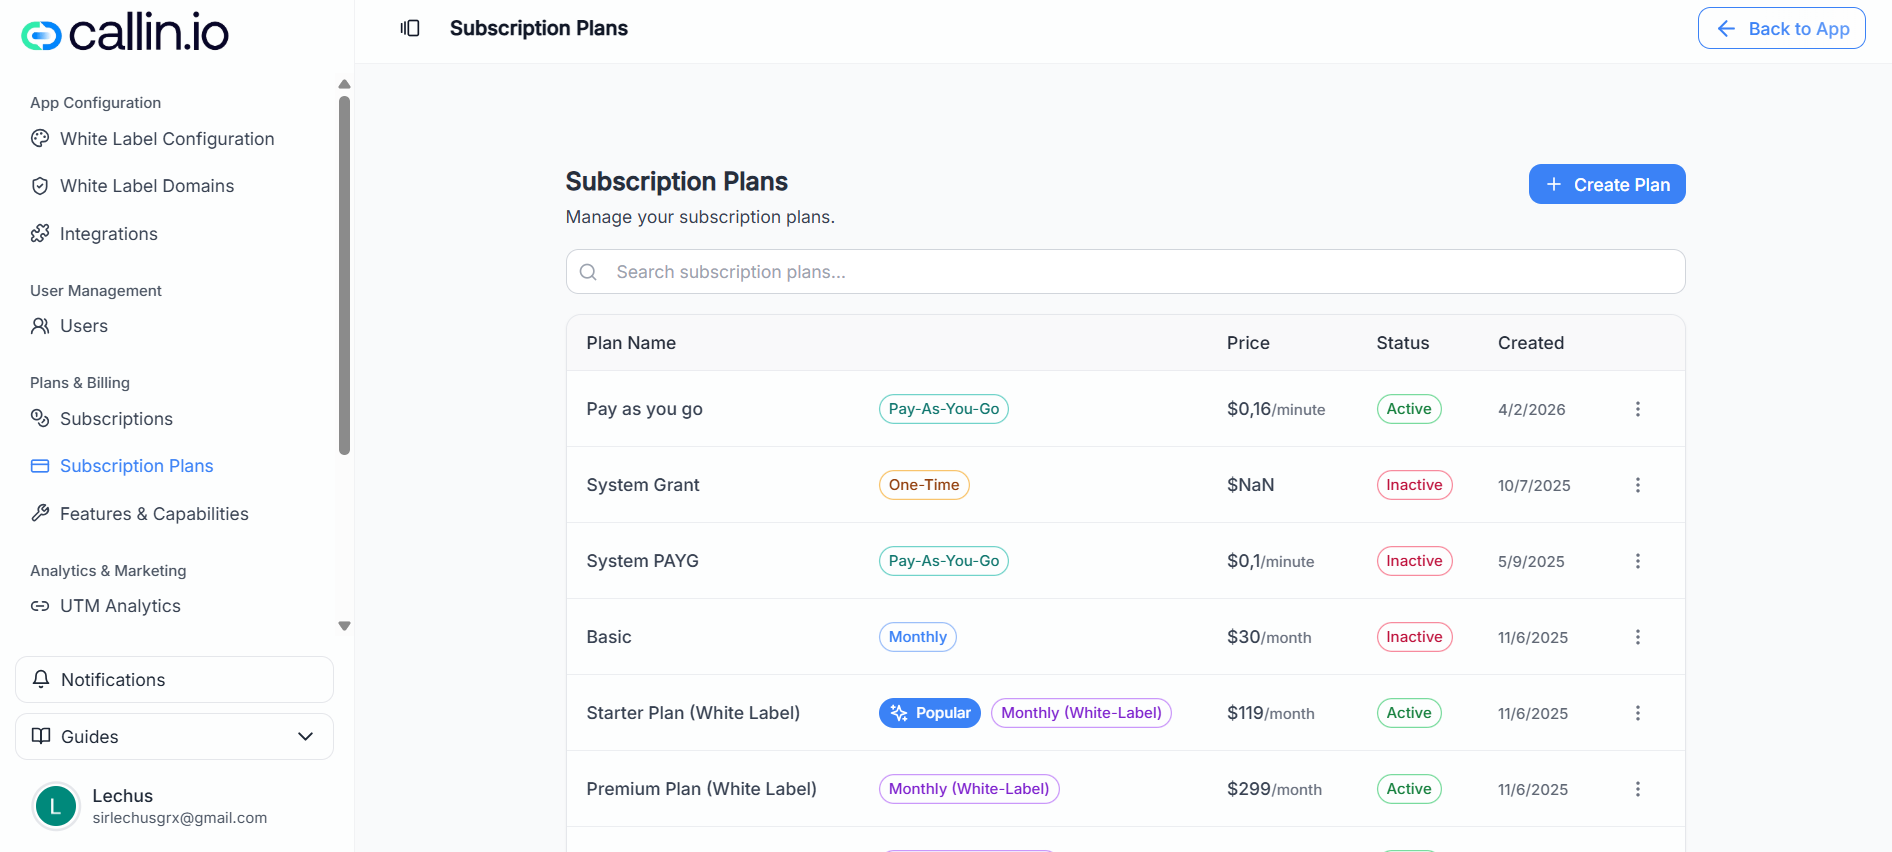
Task: Open Integrations via its plug icon
Action: pyautogui.click(x=40, y=233)
